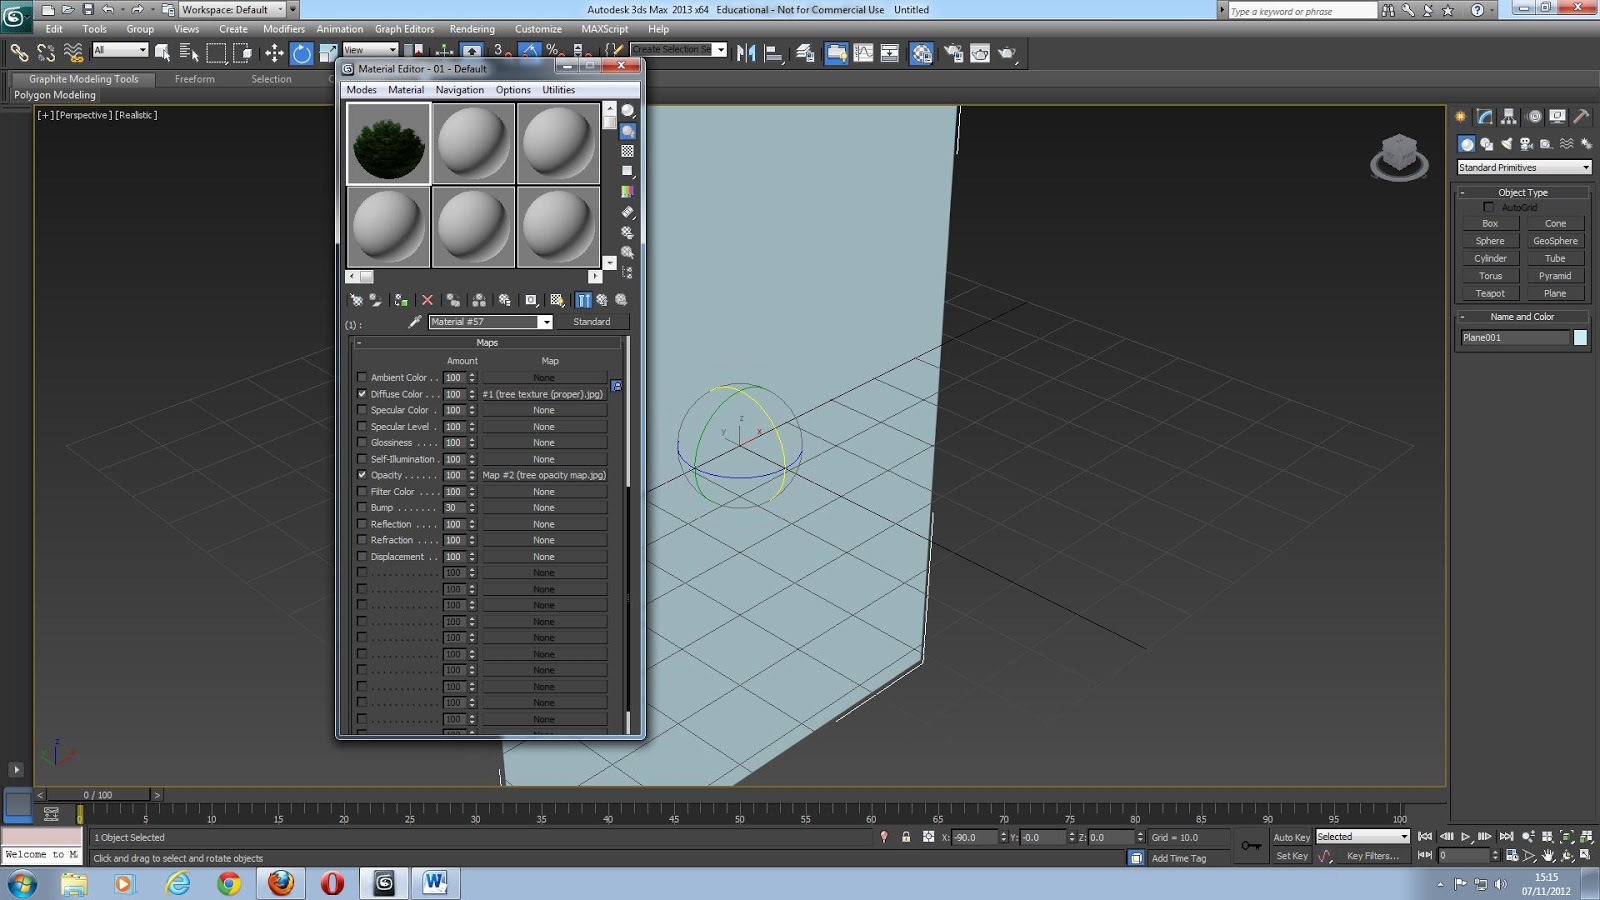Image resolution: width=1600 pixels, height=900 pixels.
Task: Click the tree material thumbnail in Material Editor
Action: point(388,141)
